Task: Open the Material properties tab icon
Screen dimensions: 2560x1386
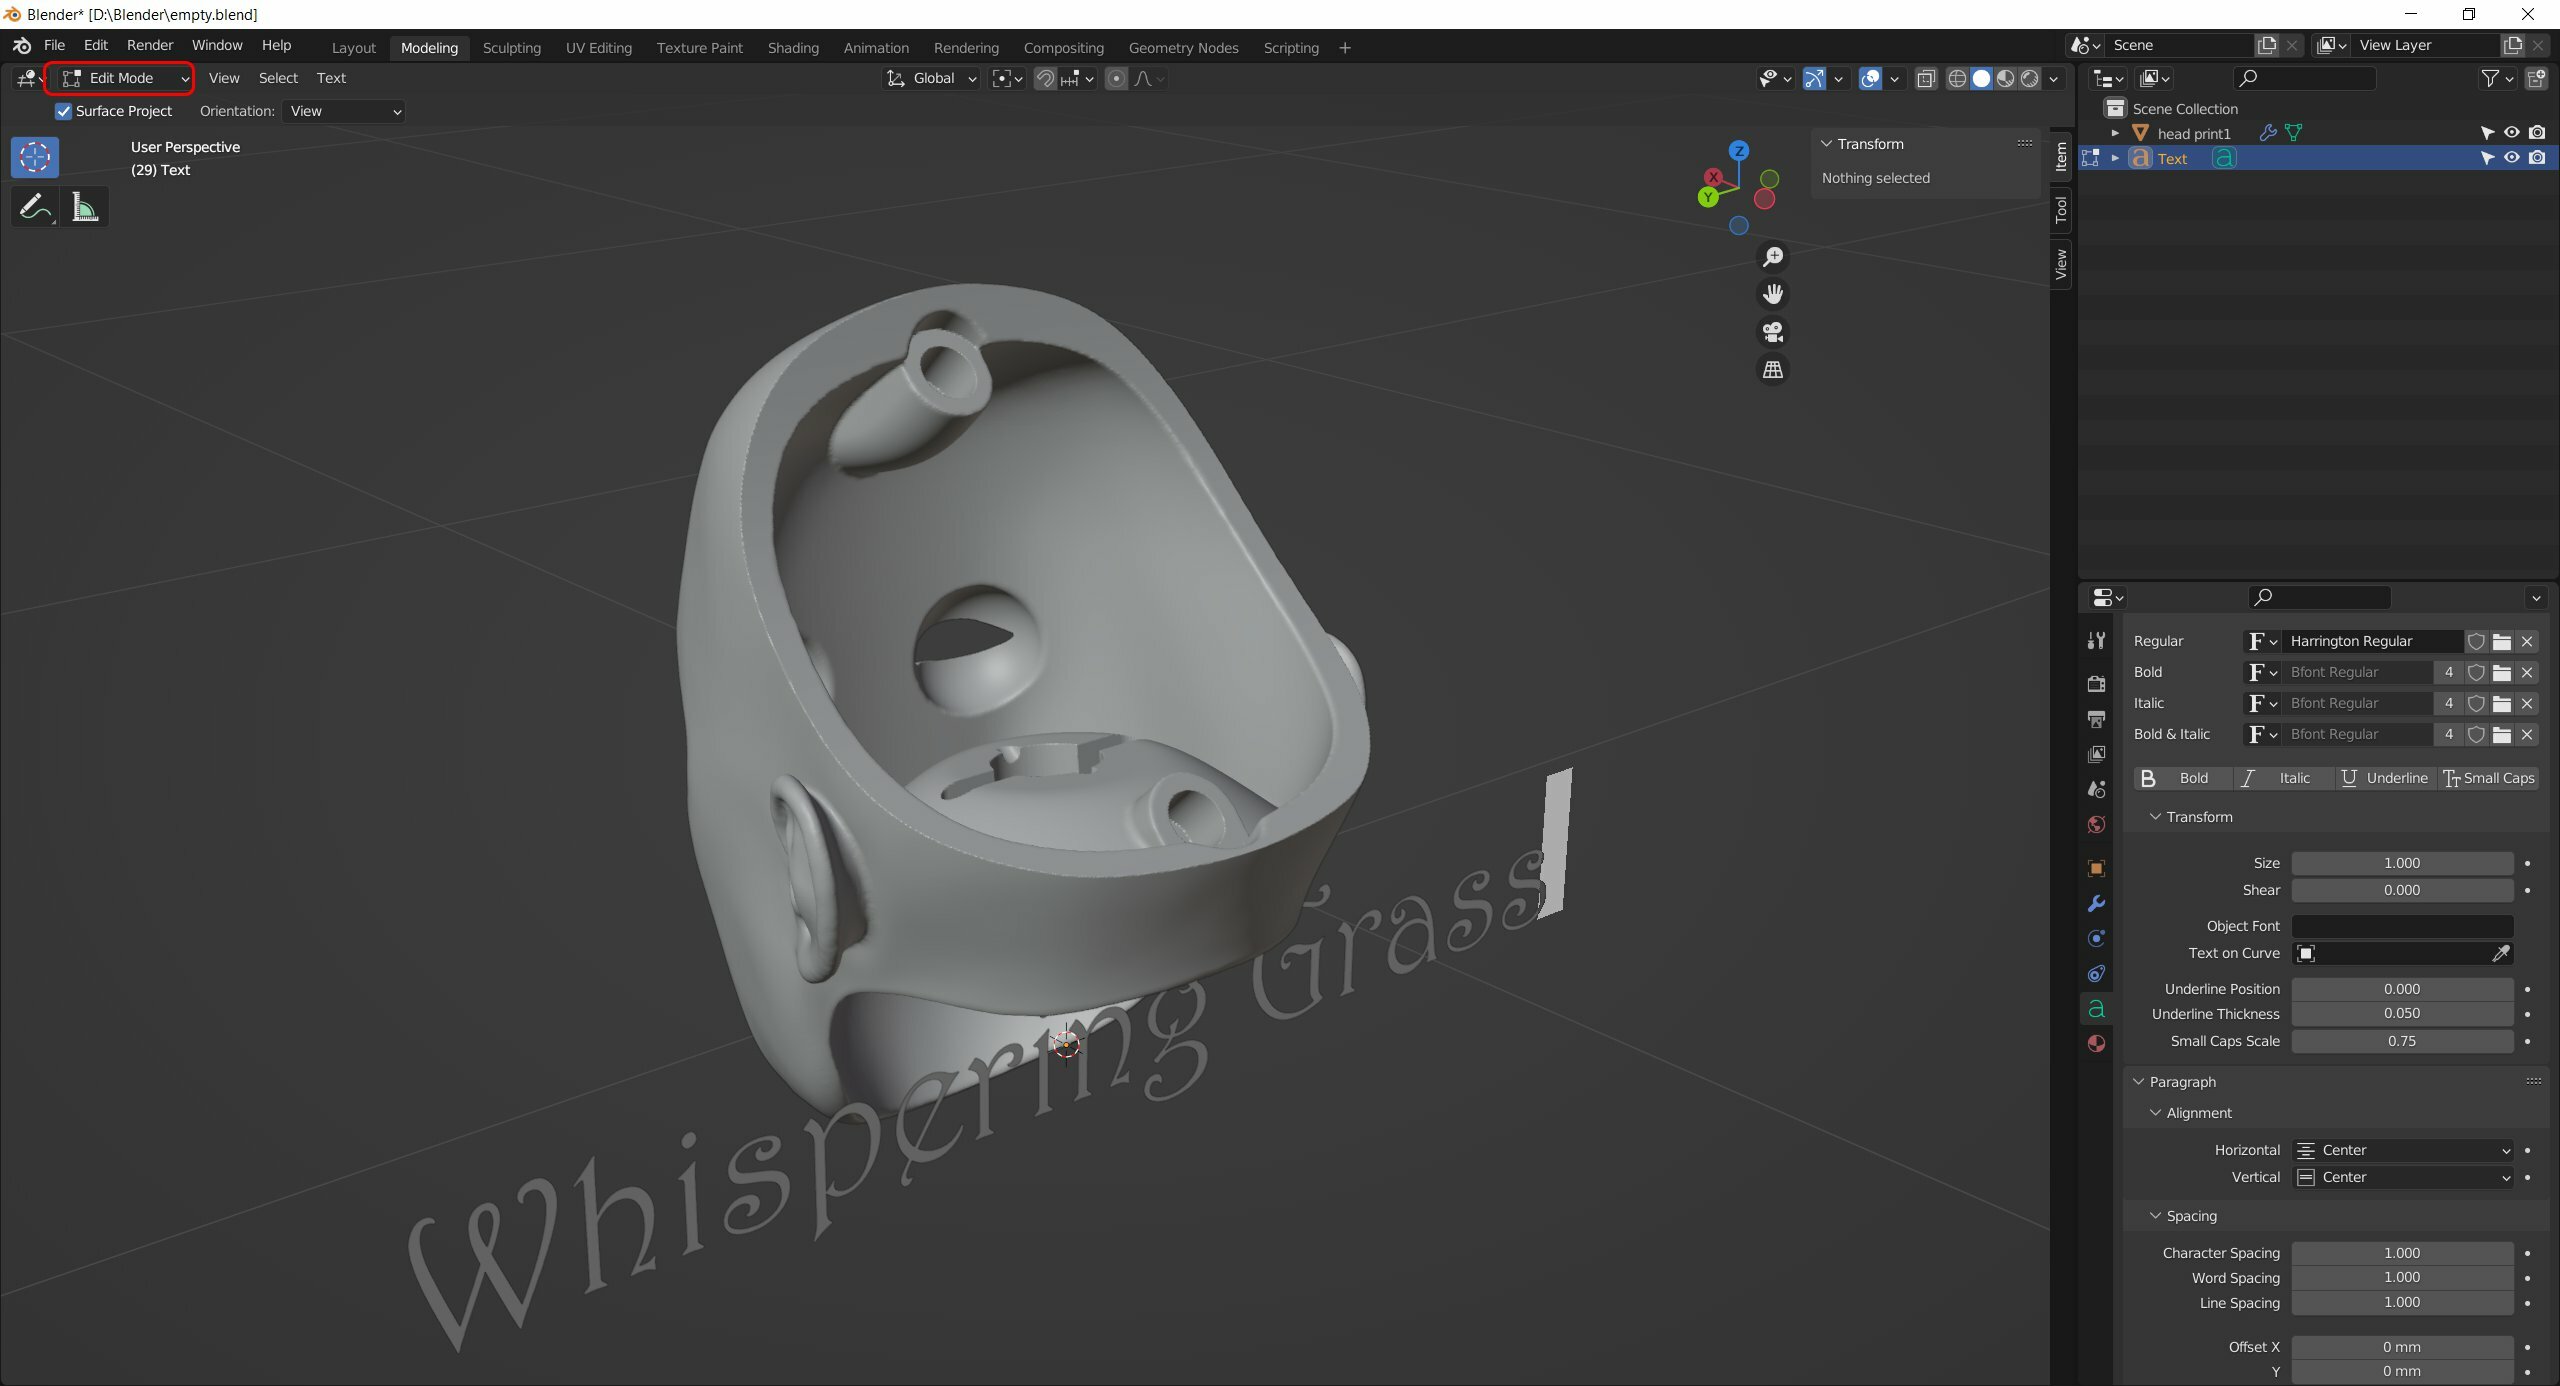Action: 2096,1043
